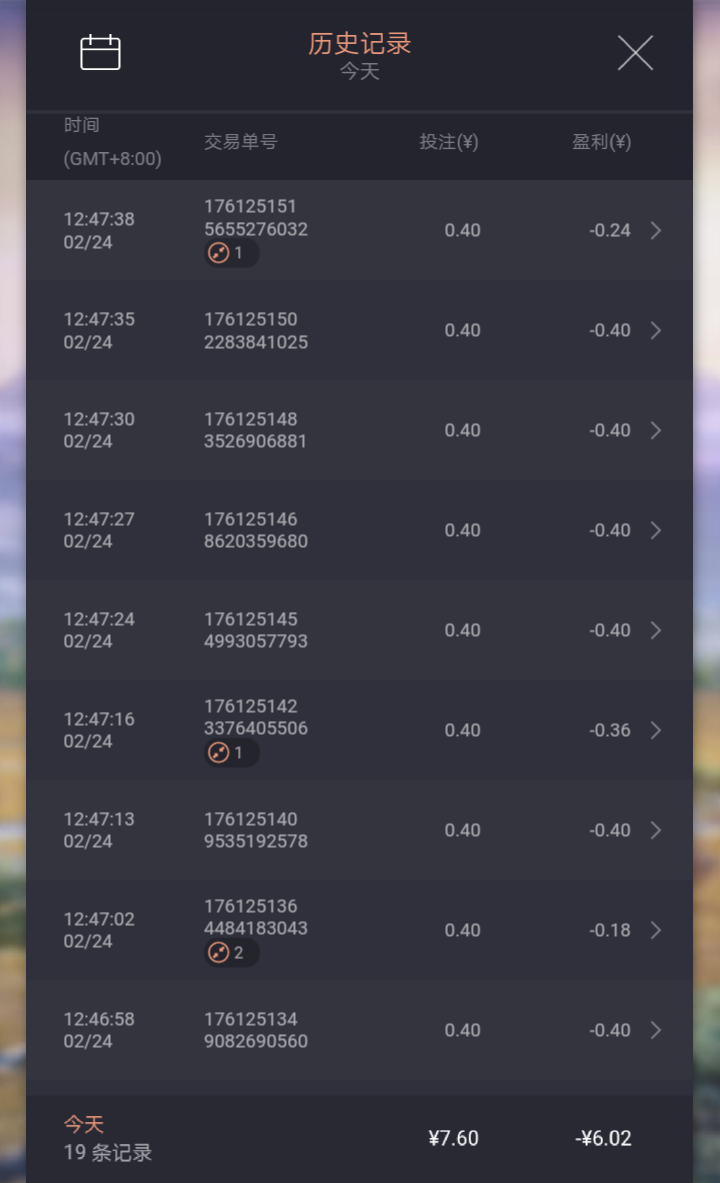Close the history records panel

tap(635, 53)
